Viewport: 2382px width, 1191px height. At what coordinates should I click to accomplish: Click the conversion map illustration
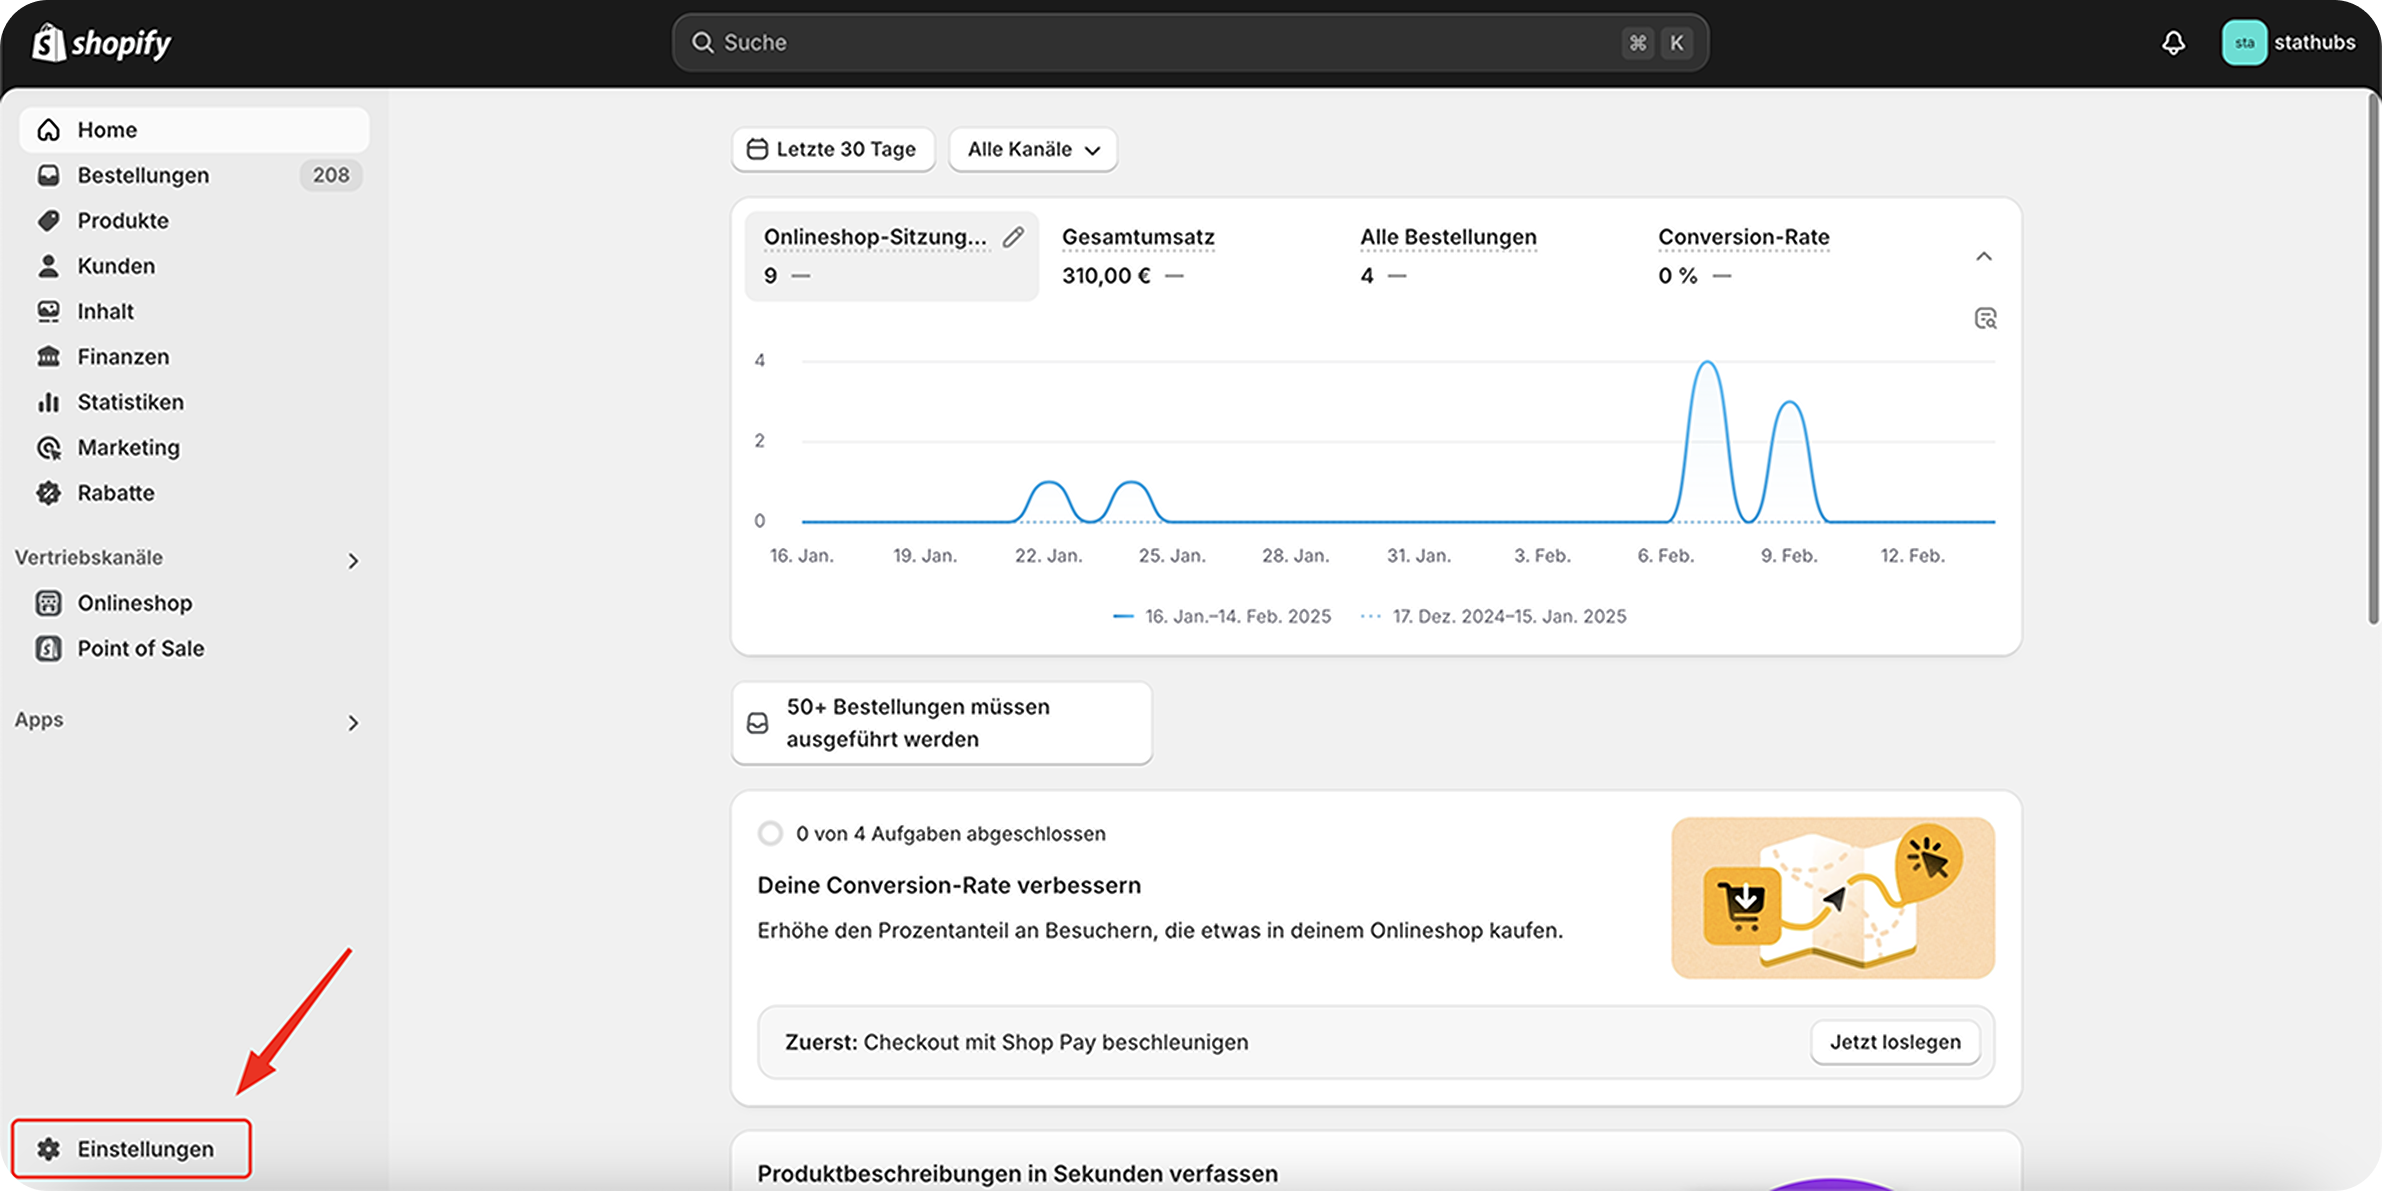tap(1833, 898)
